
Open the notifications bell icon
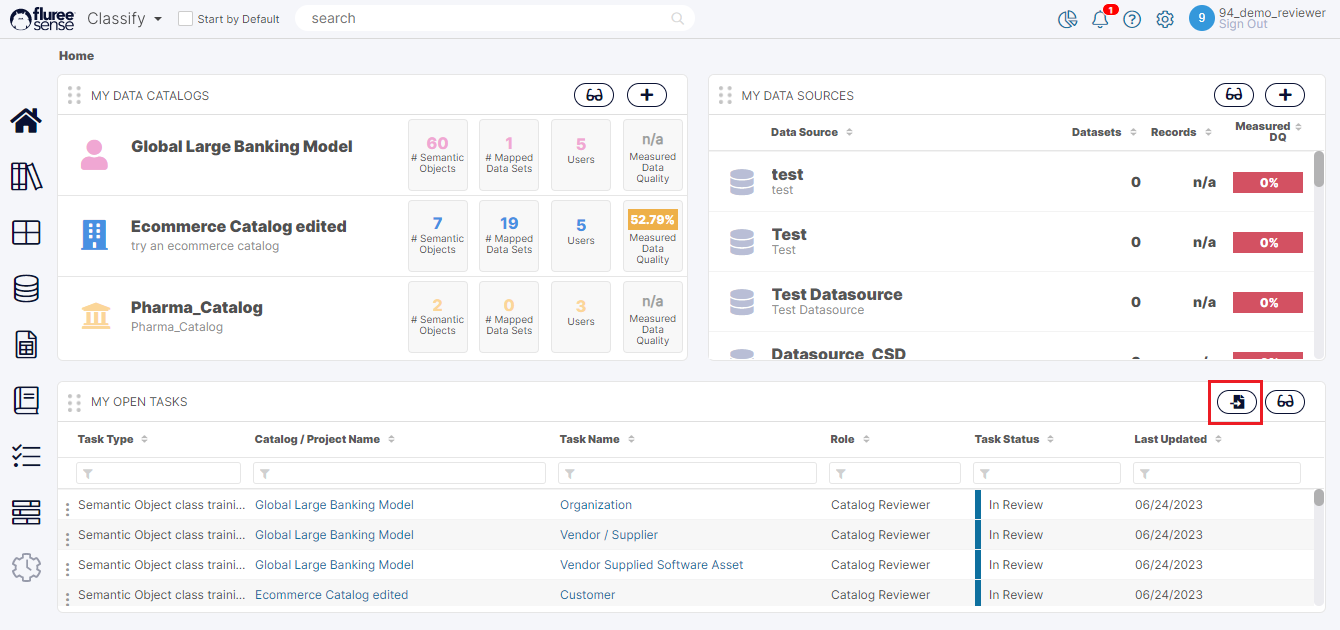click(x=1100, y=19)
